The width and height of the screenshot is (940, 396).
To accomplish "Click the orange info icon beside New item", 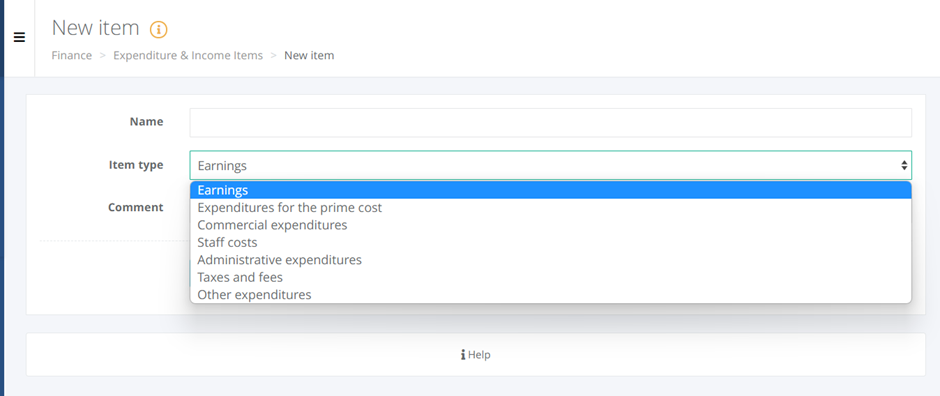I will click(158, 29).
